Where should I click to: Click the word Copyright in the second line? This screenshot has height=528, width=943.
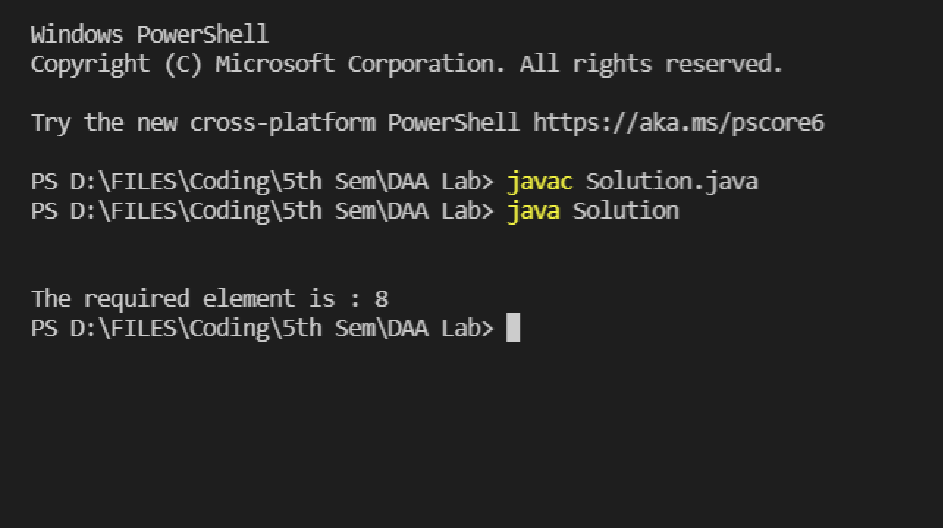pos(90,65)
